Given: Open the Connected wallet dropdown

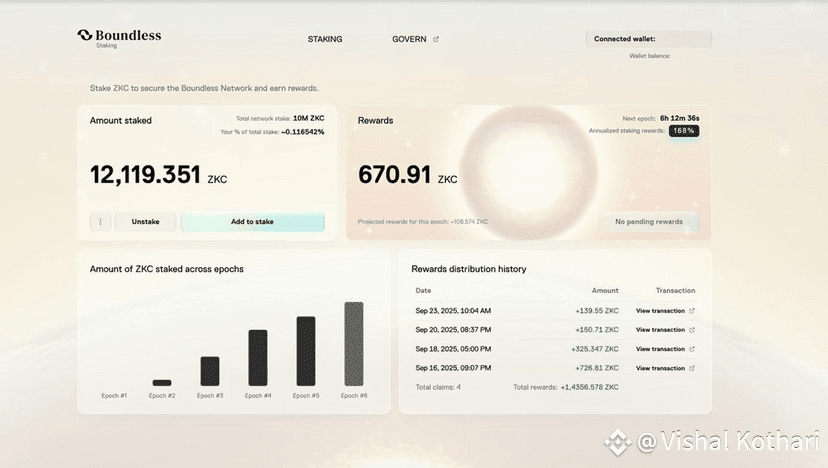Looking at the screenshot, I should [x=648, y=39].
